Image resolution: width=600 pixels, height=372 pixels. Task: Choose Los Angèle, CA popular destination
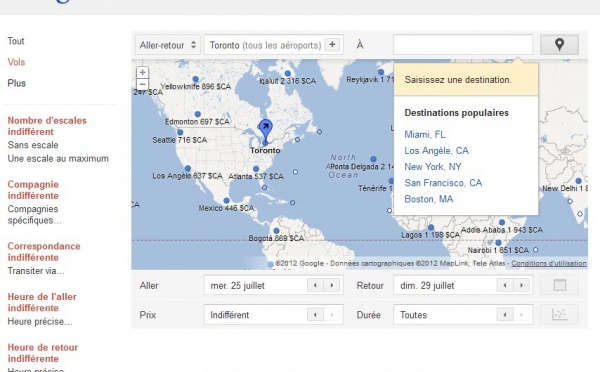(x=437, y=150)
